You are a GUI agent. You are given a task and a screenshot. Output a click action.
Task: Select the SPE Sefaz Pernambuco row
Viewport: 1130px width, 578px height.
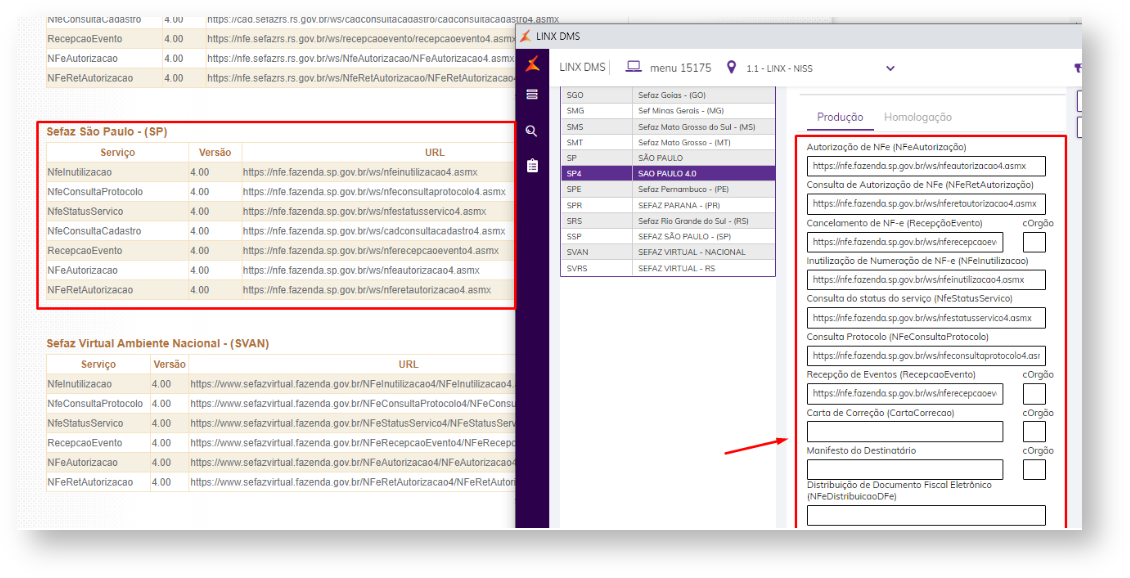coord(668,190)
